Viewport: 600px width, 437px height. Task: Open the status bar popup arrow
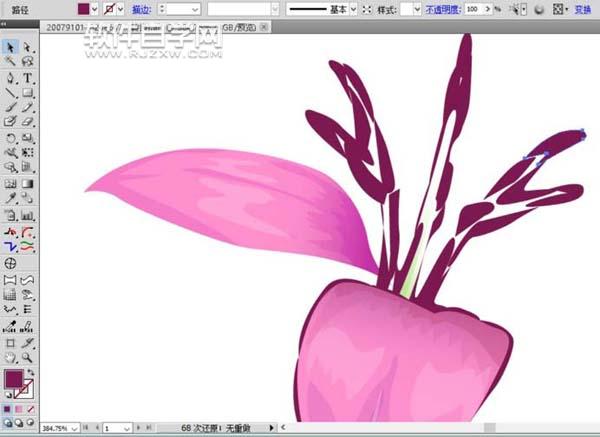[x=271, y=428]
